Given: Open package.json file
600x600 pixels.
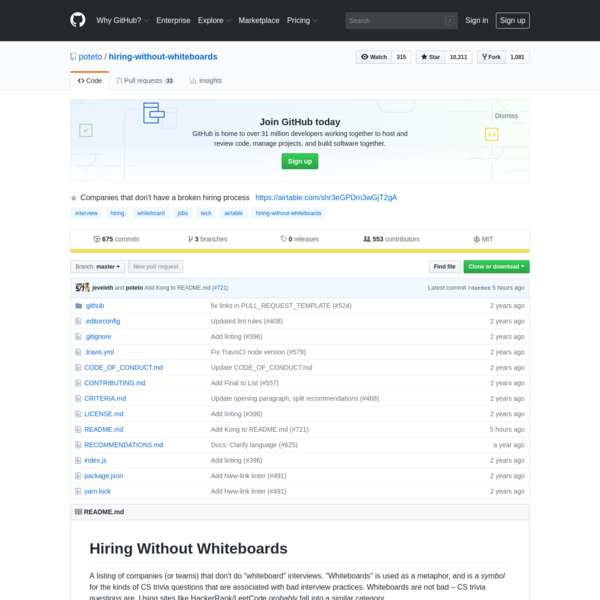Looking at the screenshot, I should pos(104,476).
